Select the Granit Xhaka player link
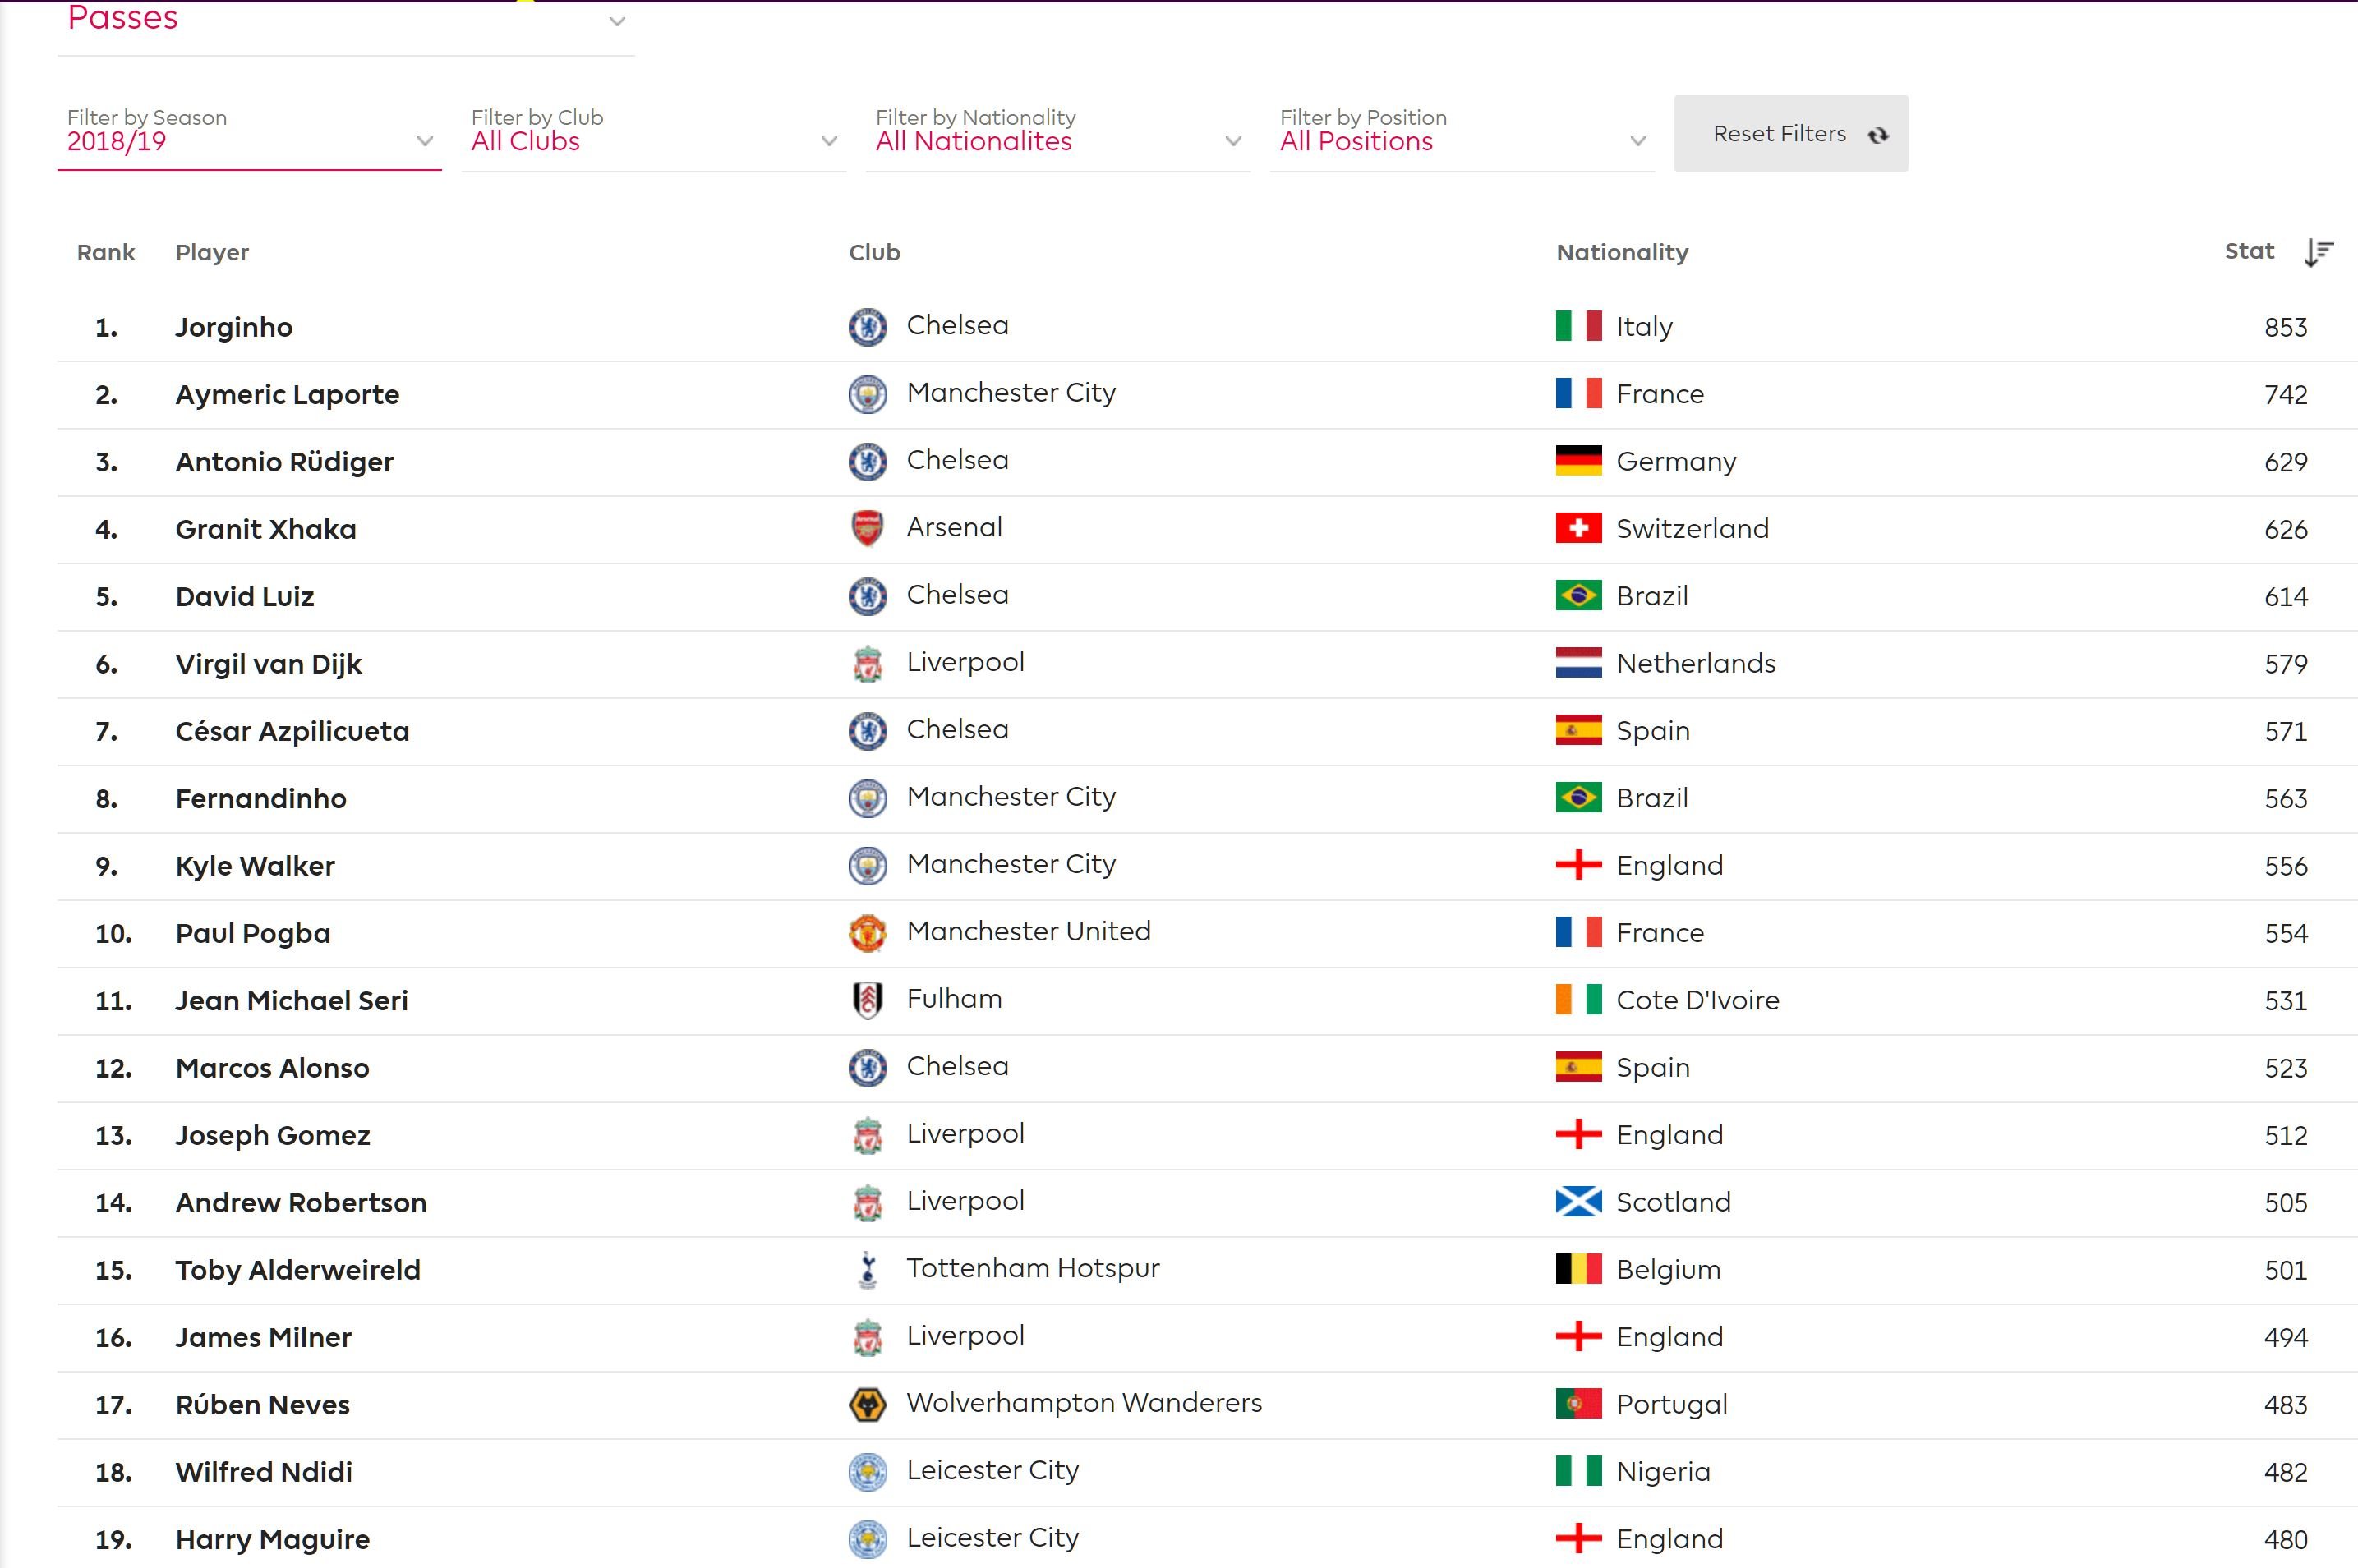The width and height of the screenshot is (2358, 1568). 266,529
